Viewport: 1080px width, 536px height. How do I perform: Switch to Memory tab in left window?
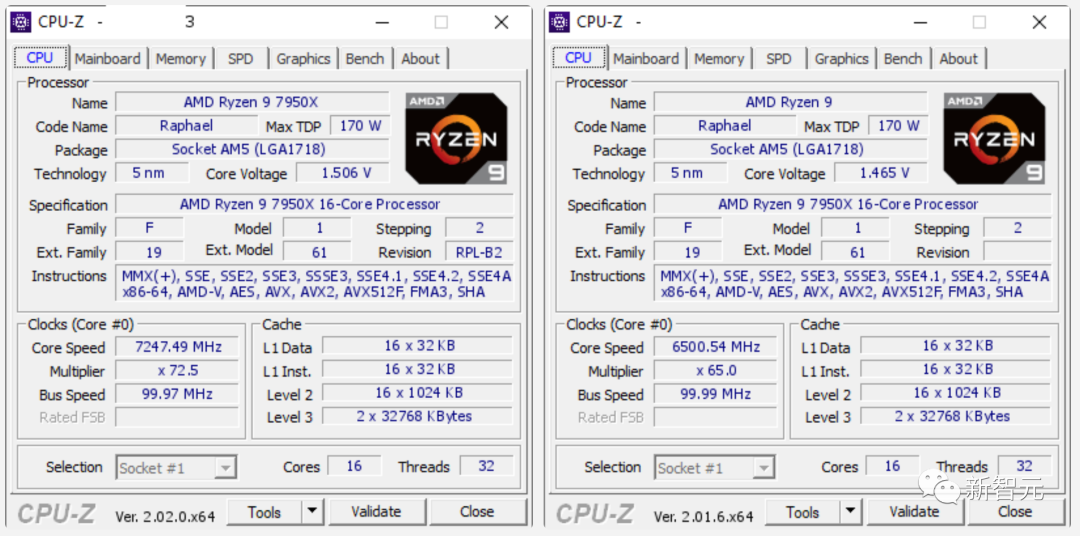click(x=180, y=59)
